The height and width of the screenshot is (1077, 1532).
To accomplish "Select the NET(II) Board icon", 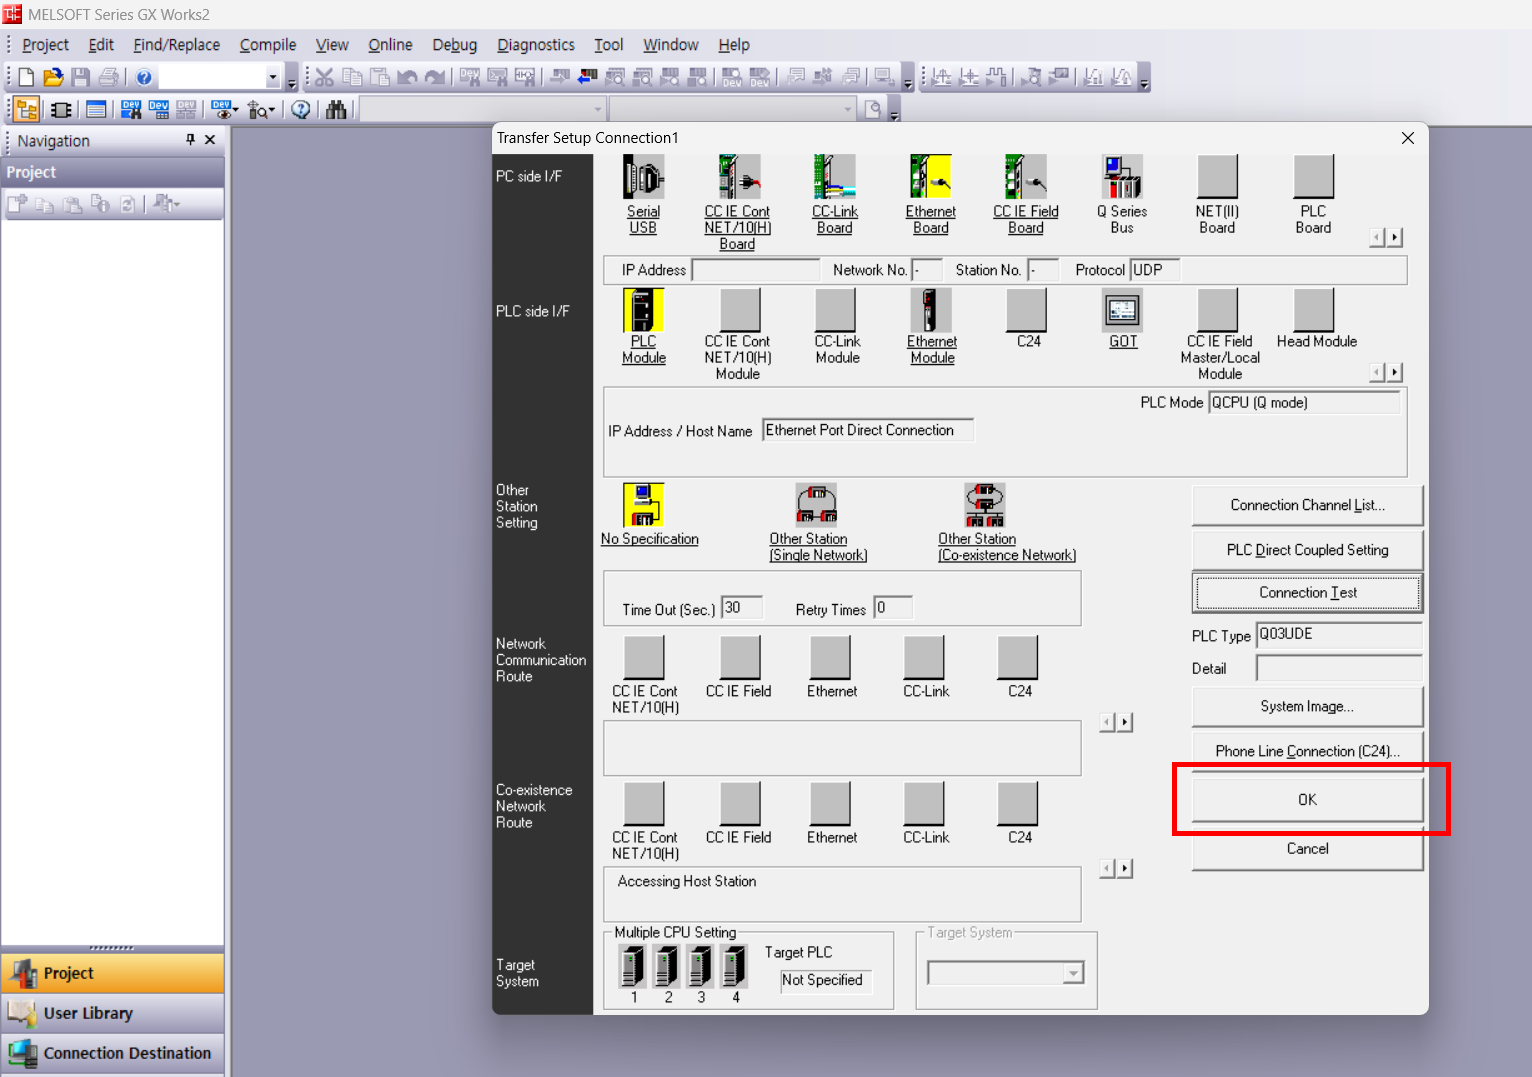I will coord(1217,178).
